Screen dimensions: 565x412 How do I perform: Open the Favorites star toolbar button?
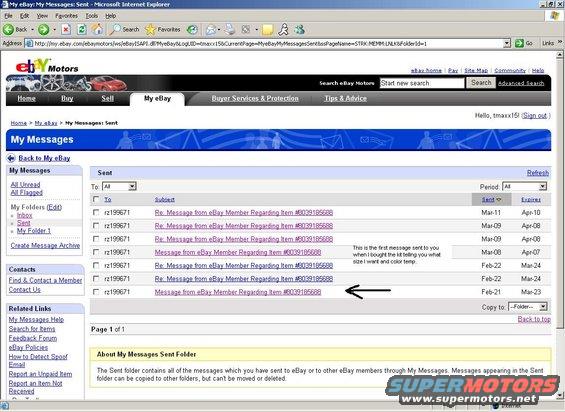click(163, 30)
